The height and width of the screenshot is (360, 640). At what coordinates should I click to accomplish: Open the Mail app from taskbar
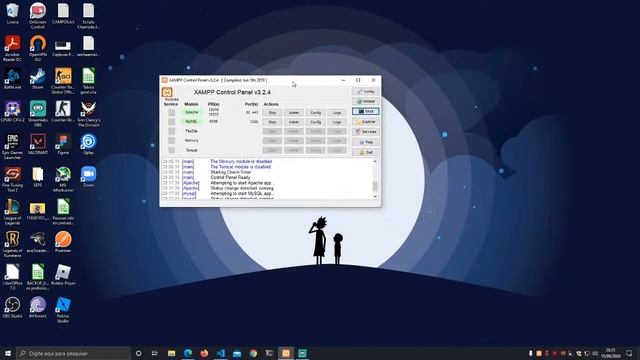click(x=237, y=353)
